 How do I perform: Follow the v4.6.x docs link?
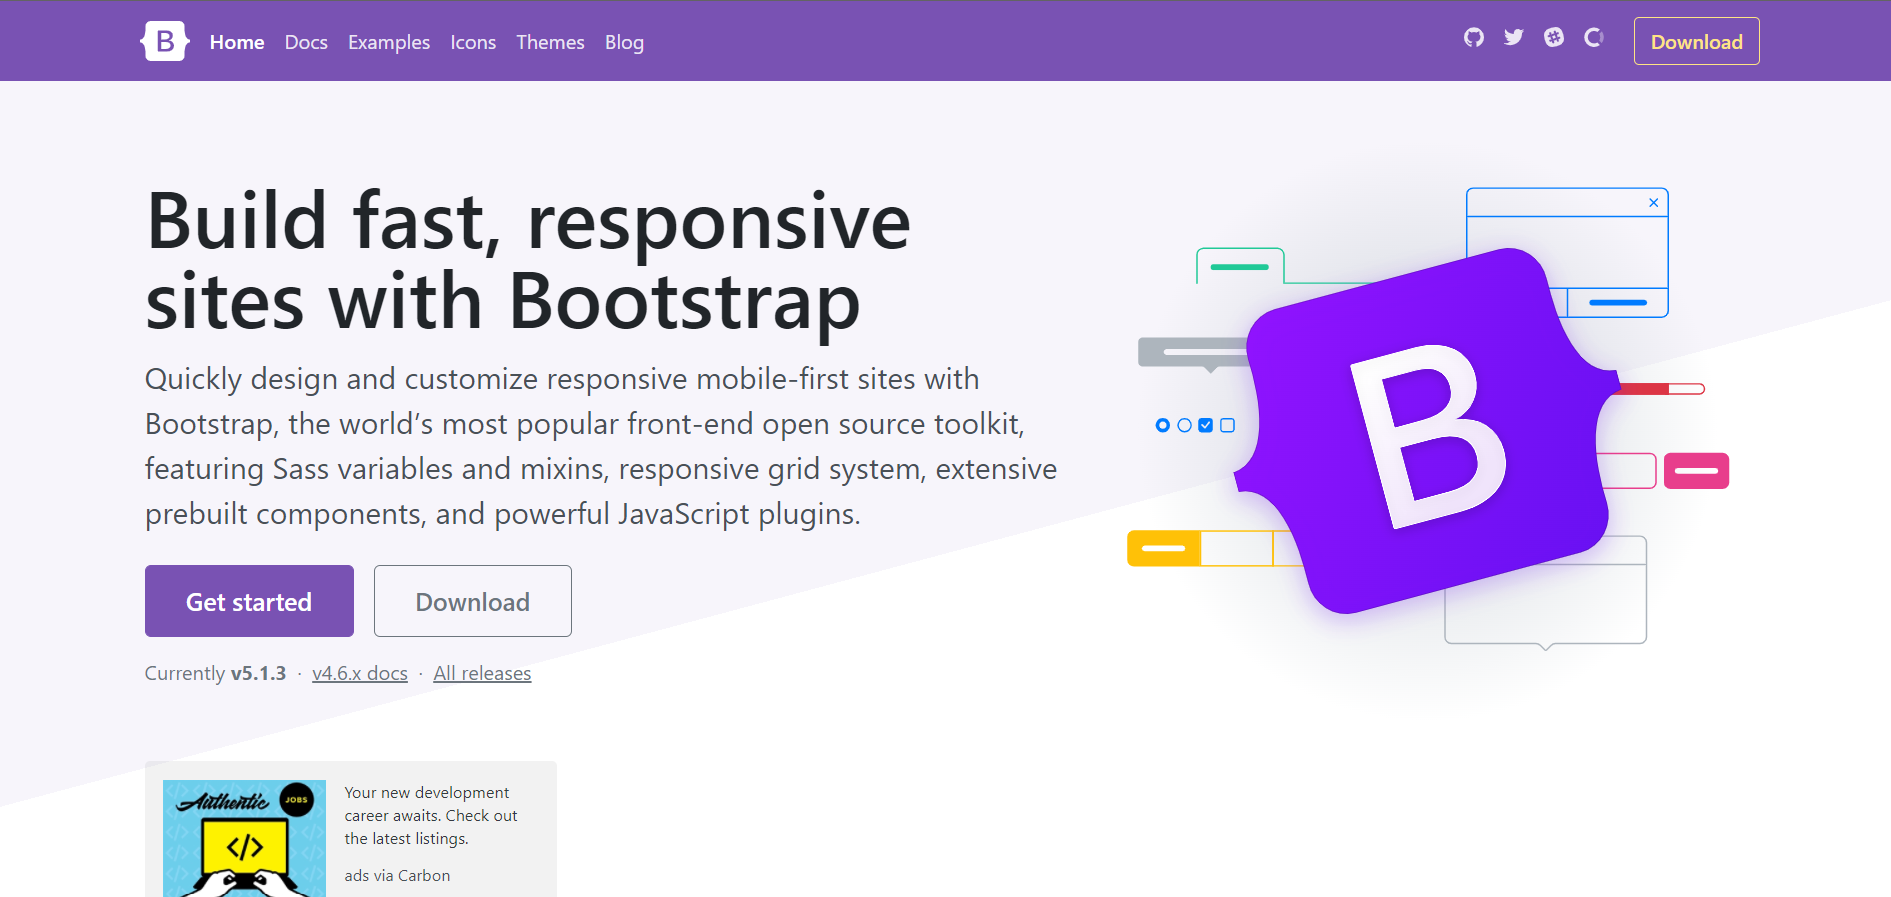coord(360,673)
